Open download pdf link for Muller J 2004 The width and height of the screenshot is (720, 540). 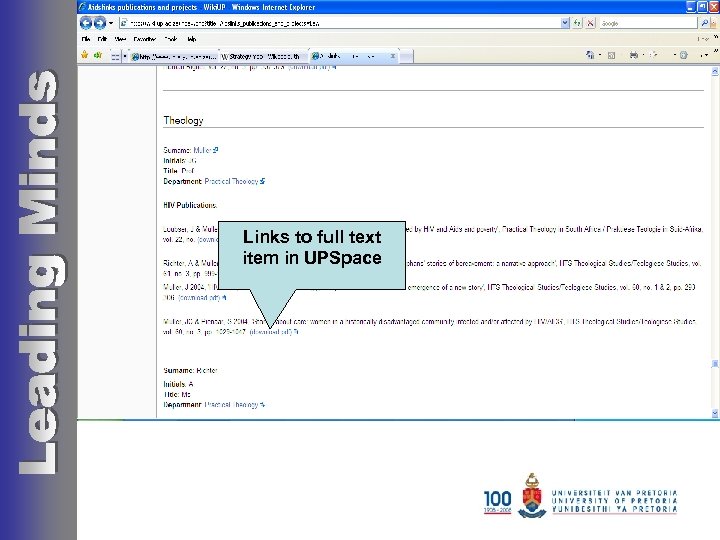tap(201, 298)
